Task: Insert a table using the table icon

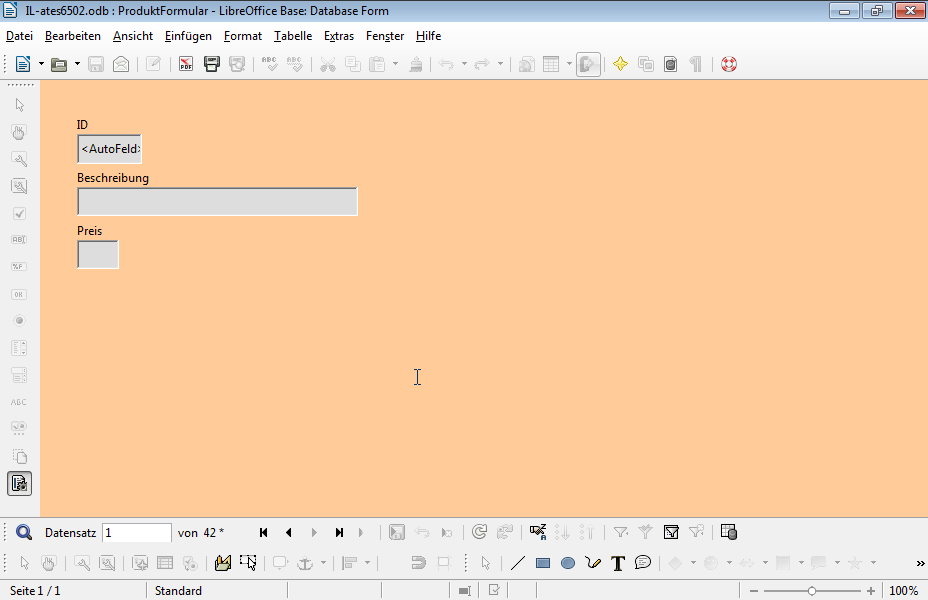Action: [x=551, y=64]
